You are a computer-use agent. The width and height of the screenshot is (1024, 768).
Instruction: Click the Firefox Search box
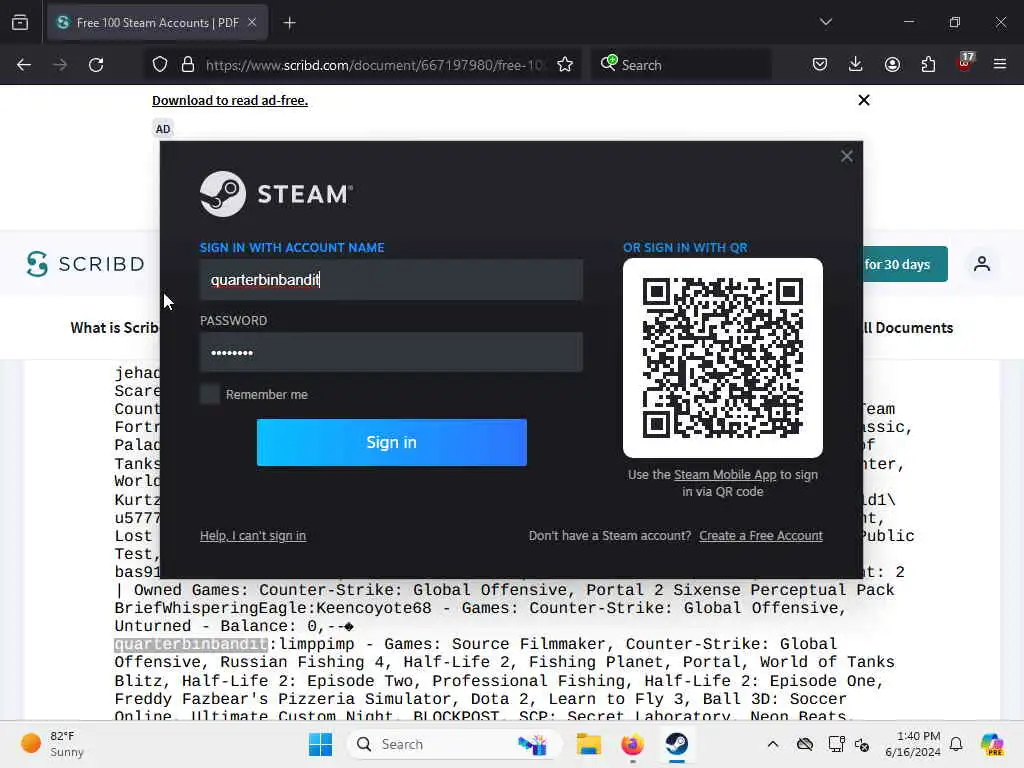point(681,65)
